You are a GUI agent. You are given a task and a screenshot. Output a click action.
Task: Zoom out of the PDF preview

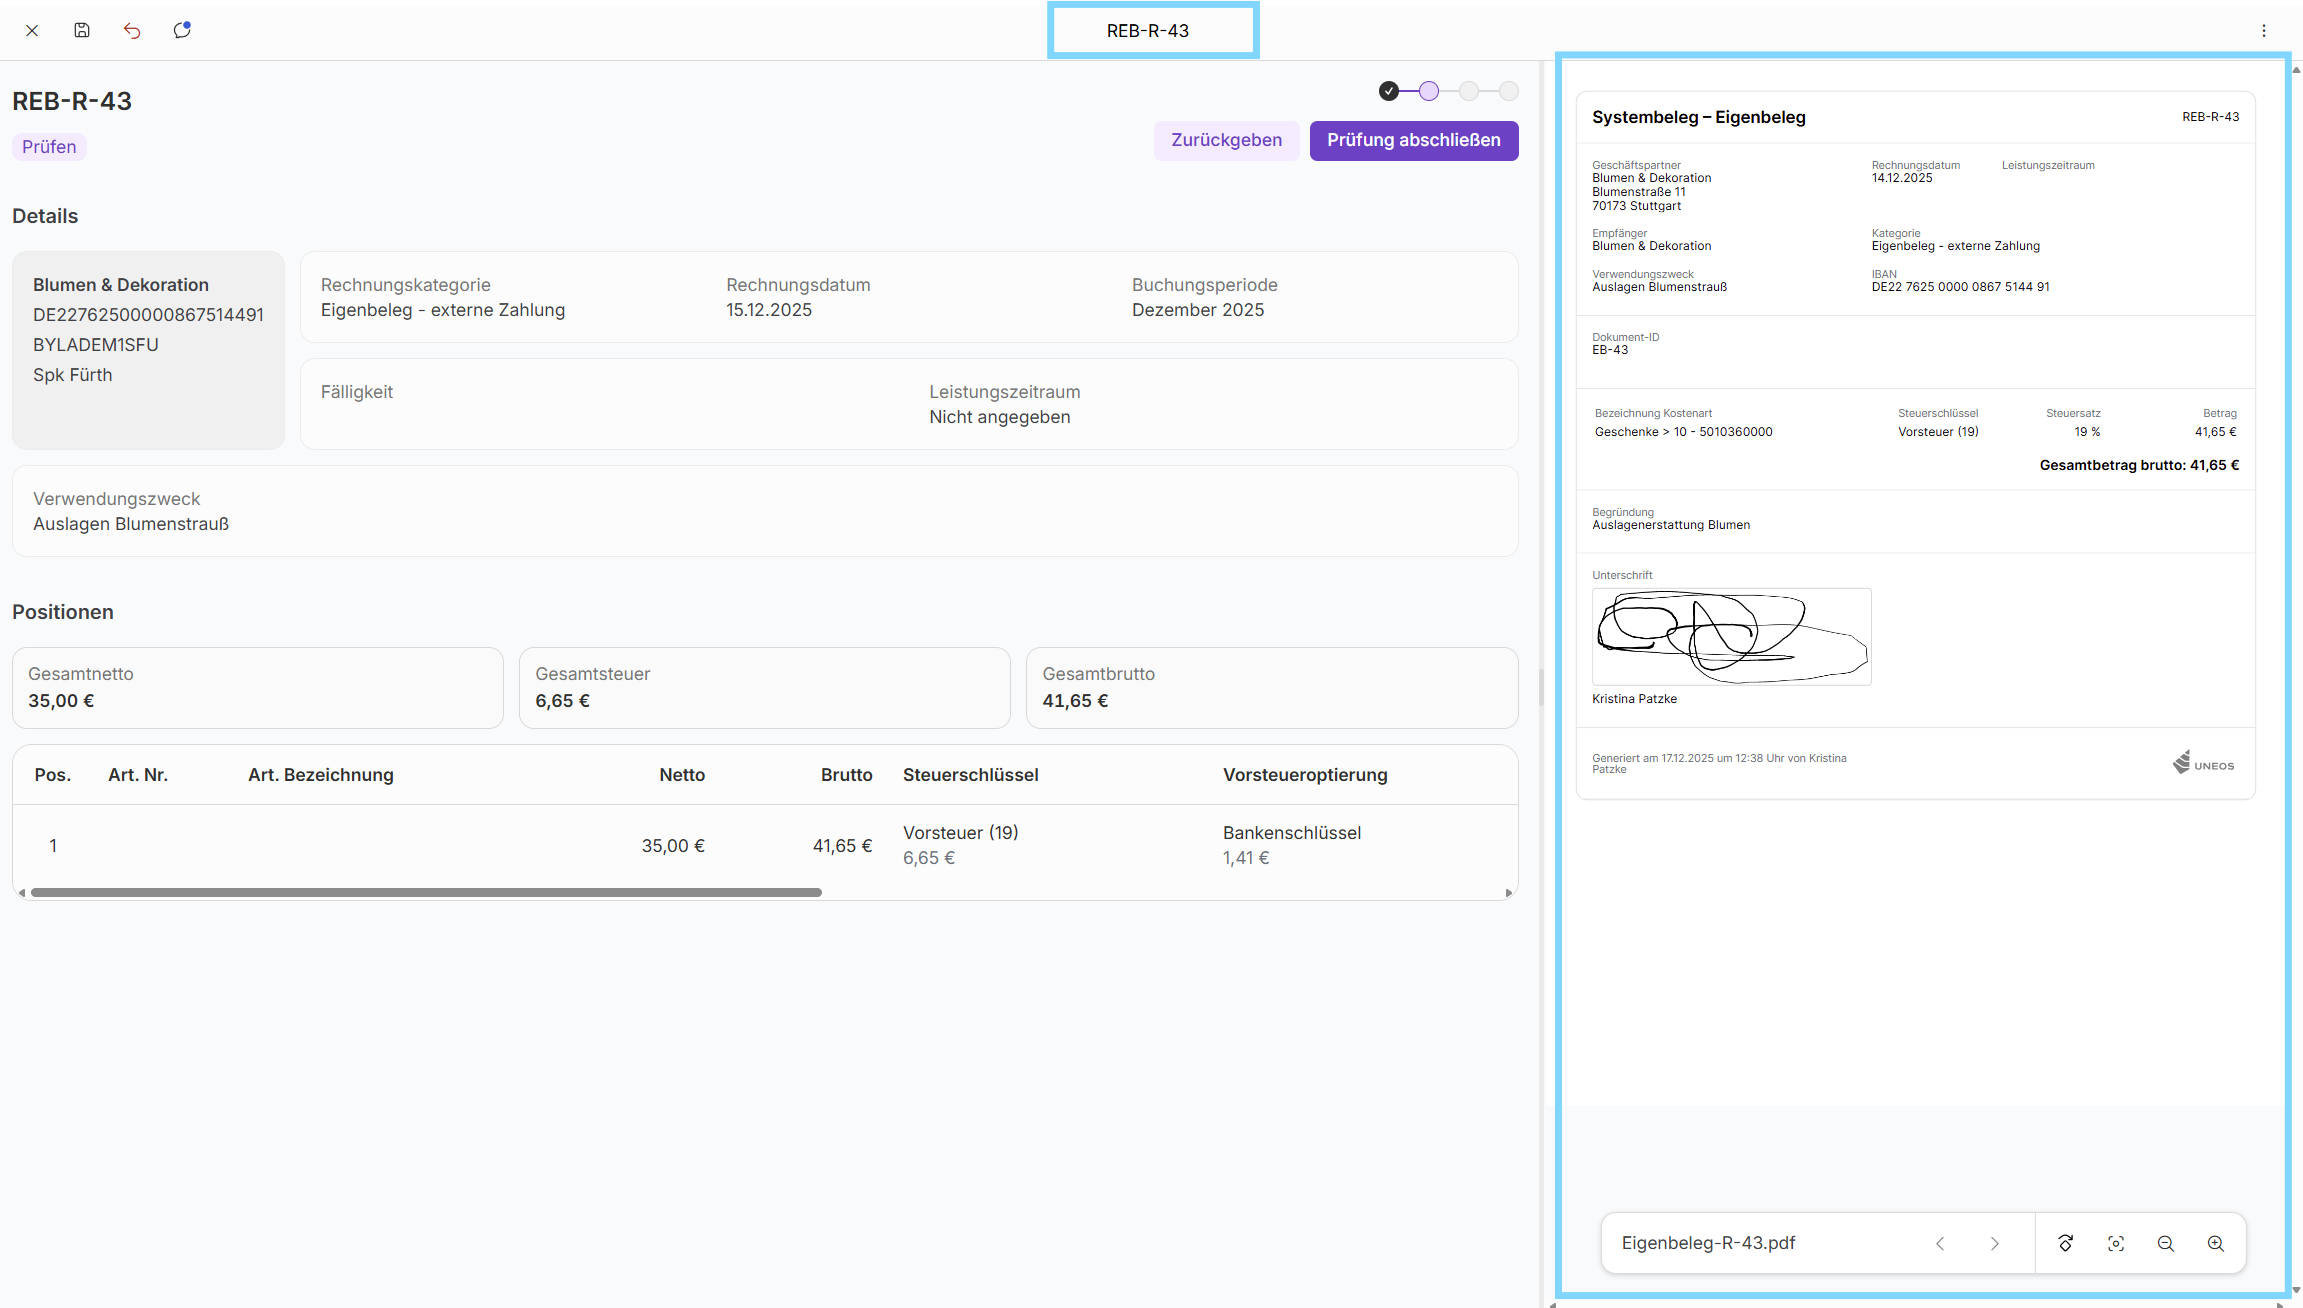coord(2165,1243)
